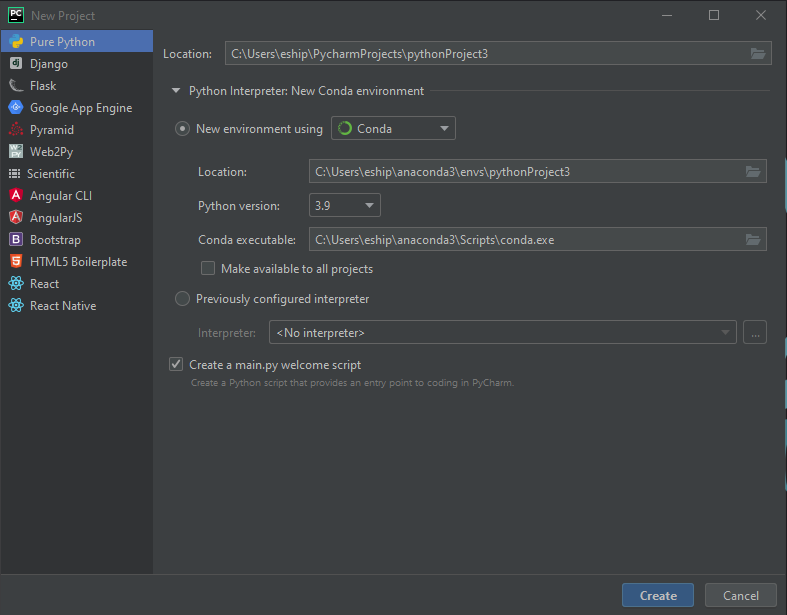Viewport: 787px width, 615px height.
Task: Browse for project Location folder icon
Action: [757, 53]
